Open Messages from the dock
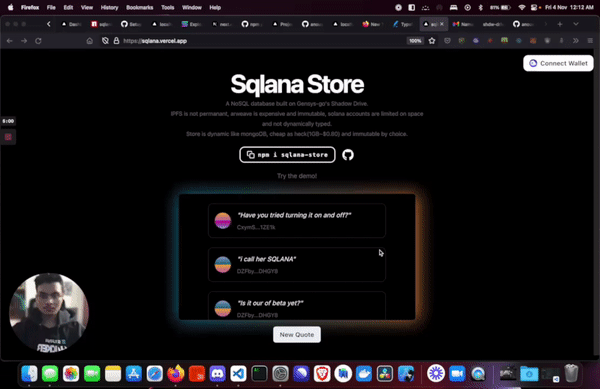Screen dimensions: 600x389 tap(50, 374)
